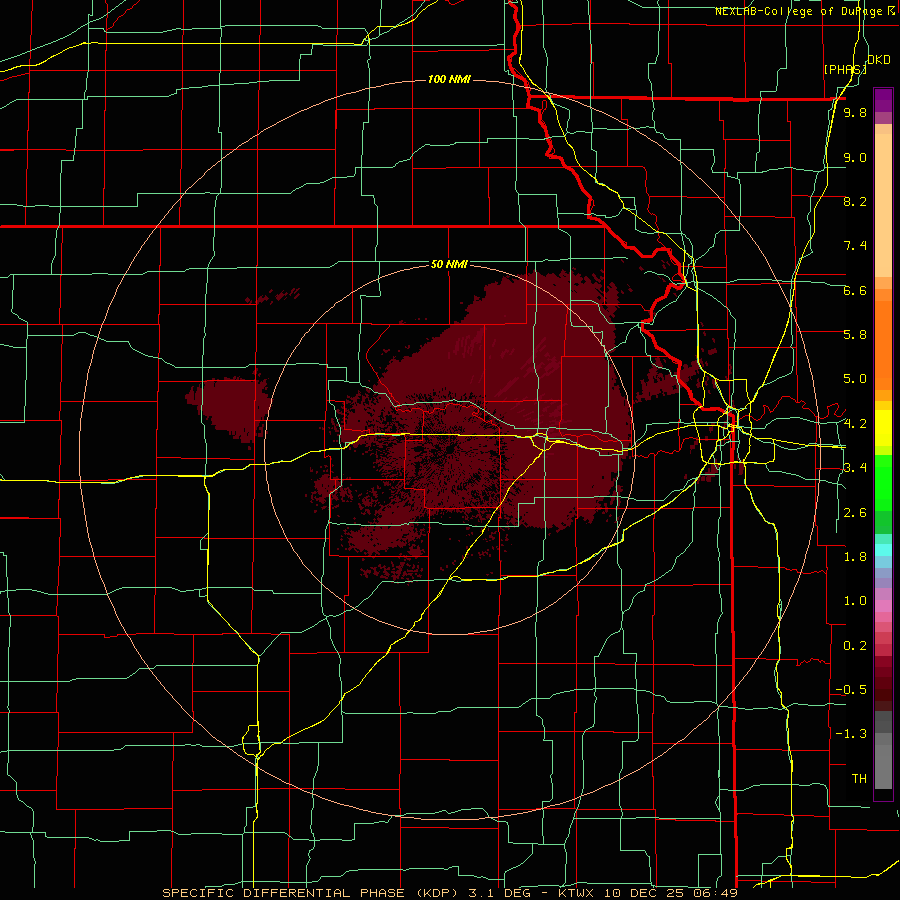Click the purple swatch at top of the color bar

(x=883, y=100)
